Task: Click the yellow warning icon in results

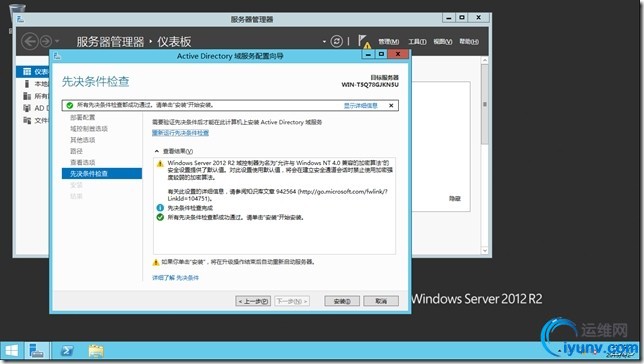Action: (160, 164)
